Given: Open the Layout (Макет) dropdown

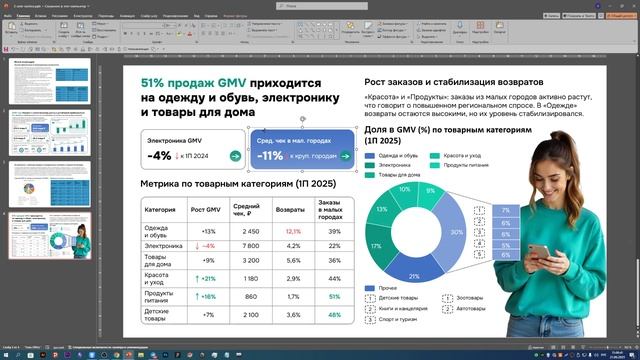Looking at the screenshot, I should coord(100,24).
